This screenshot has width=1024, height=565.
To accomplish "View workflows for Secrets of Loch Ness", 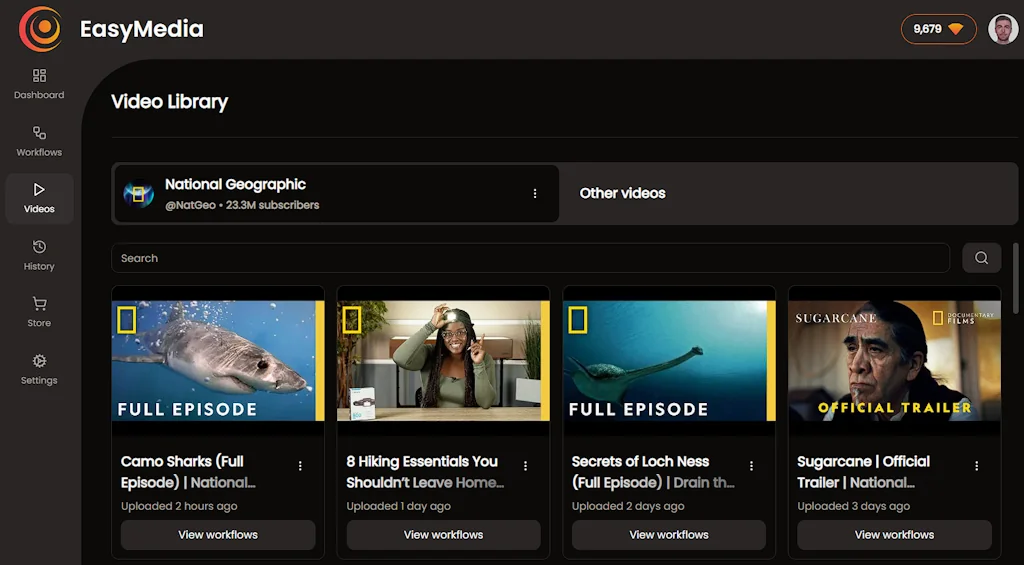I will point(669,534).
